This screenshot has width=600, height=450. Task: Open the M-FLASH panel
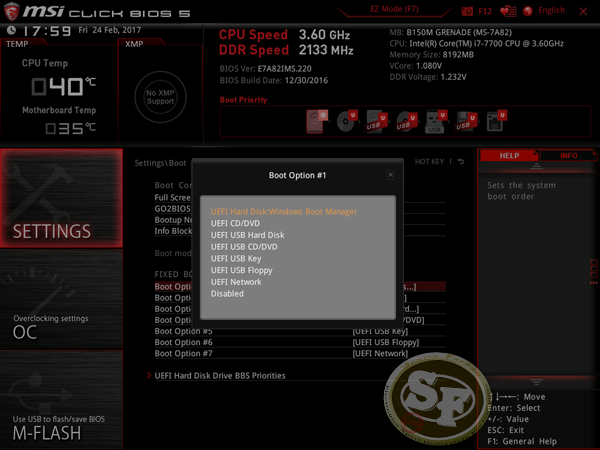click(x=61, y=399)
